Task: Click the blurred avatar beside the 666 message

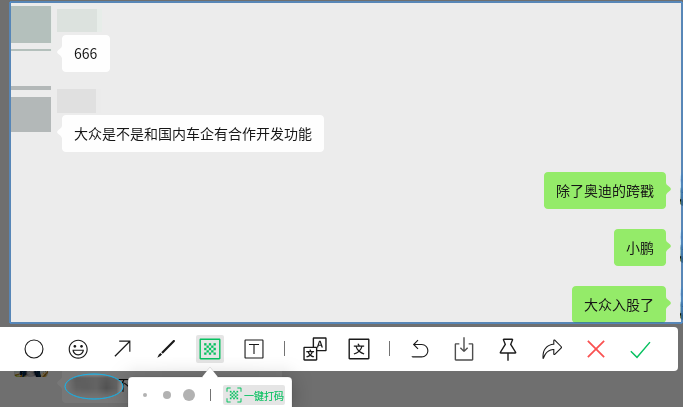Action: [31, 25]
